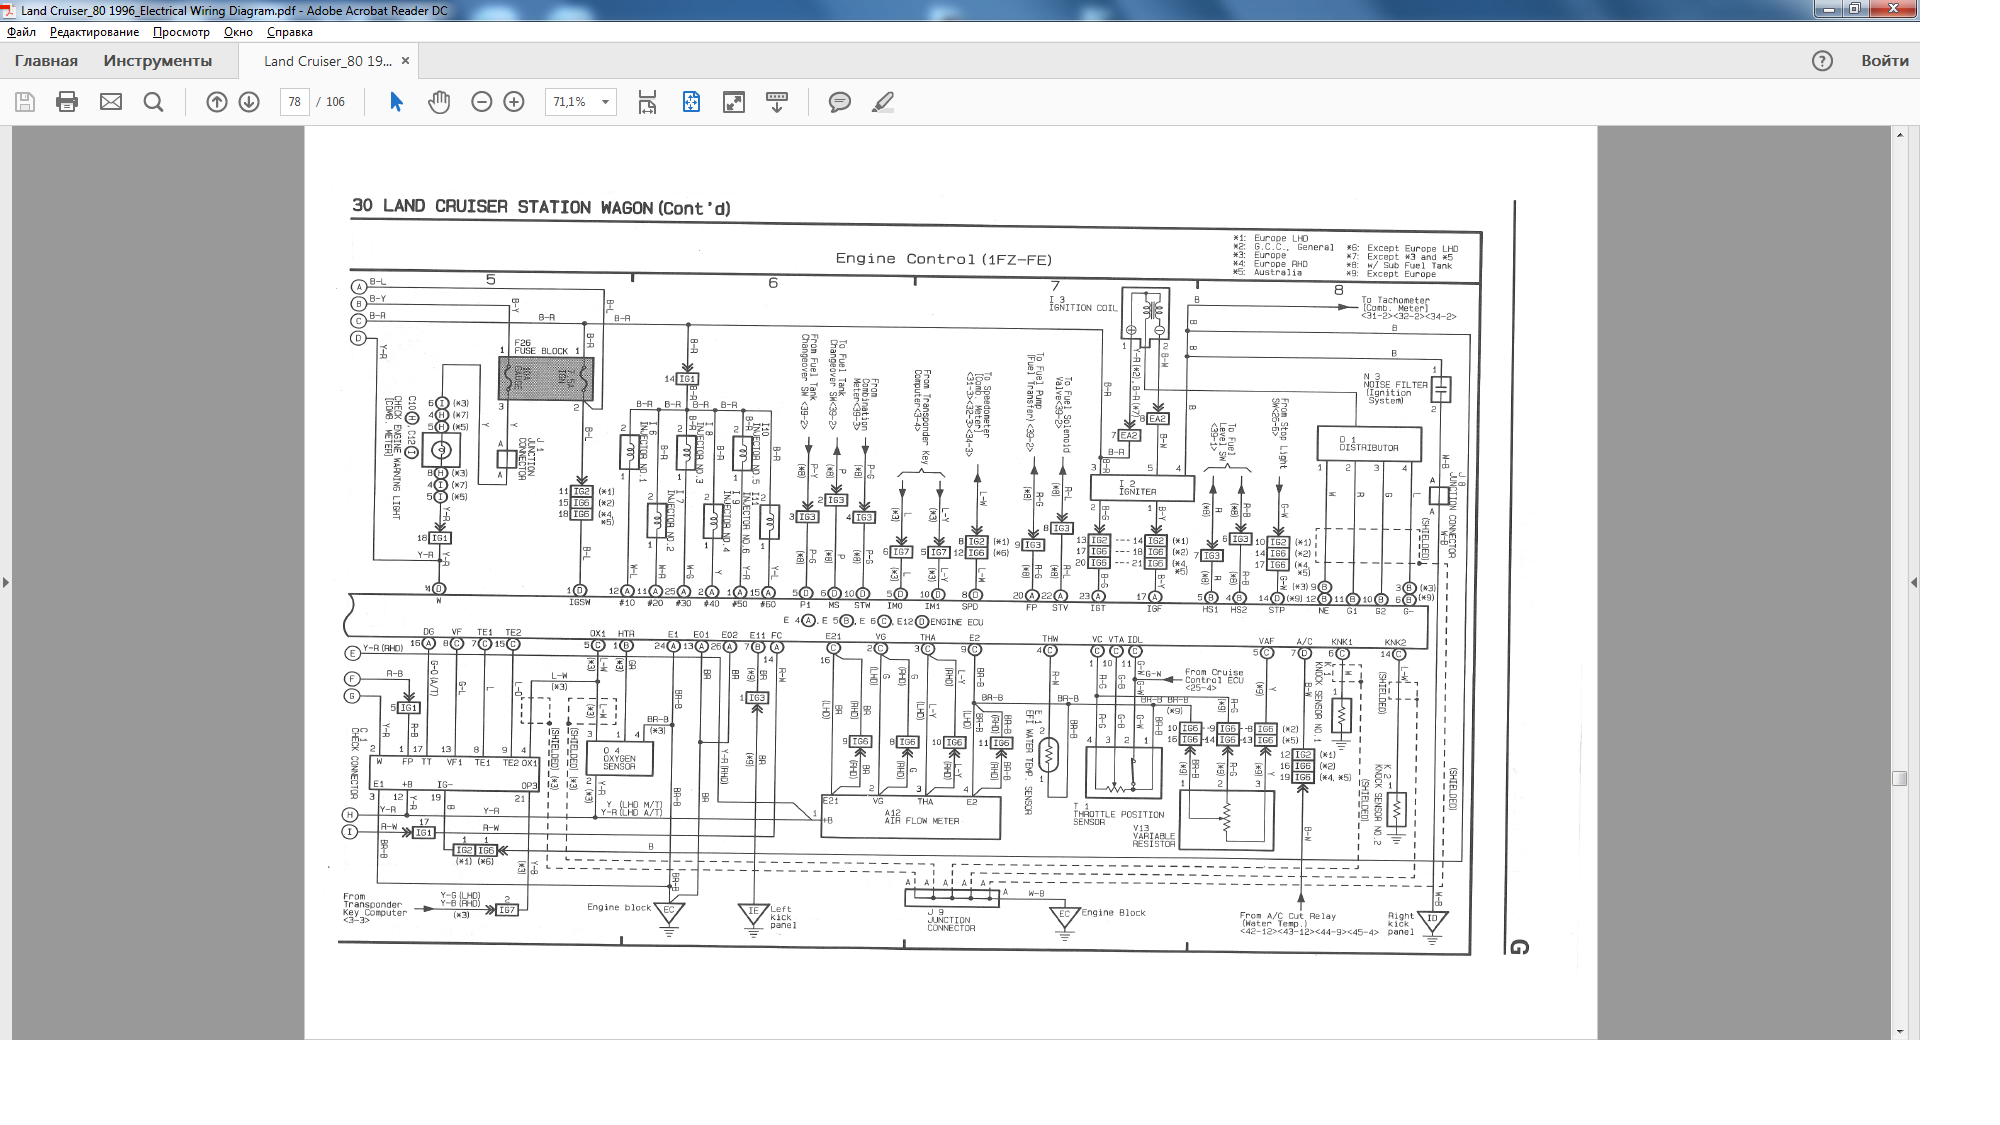
Task: Fit one full page icon
Action: (x=691, y=102)
